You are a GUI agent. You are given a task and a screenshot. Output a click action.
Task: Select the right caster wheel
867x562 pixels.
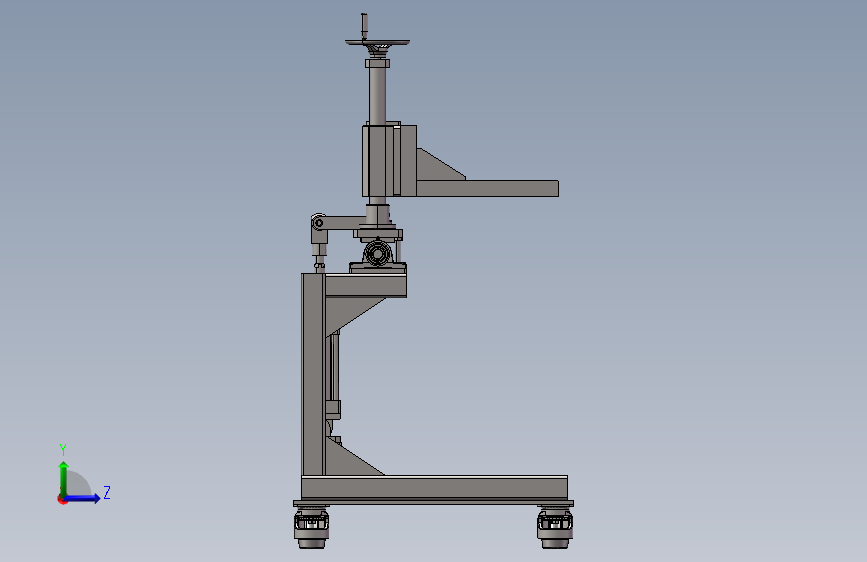coord(555,528)
